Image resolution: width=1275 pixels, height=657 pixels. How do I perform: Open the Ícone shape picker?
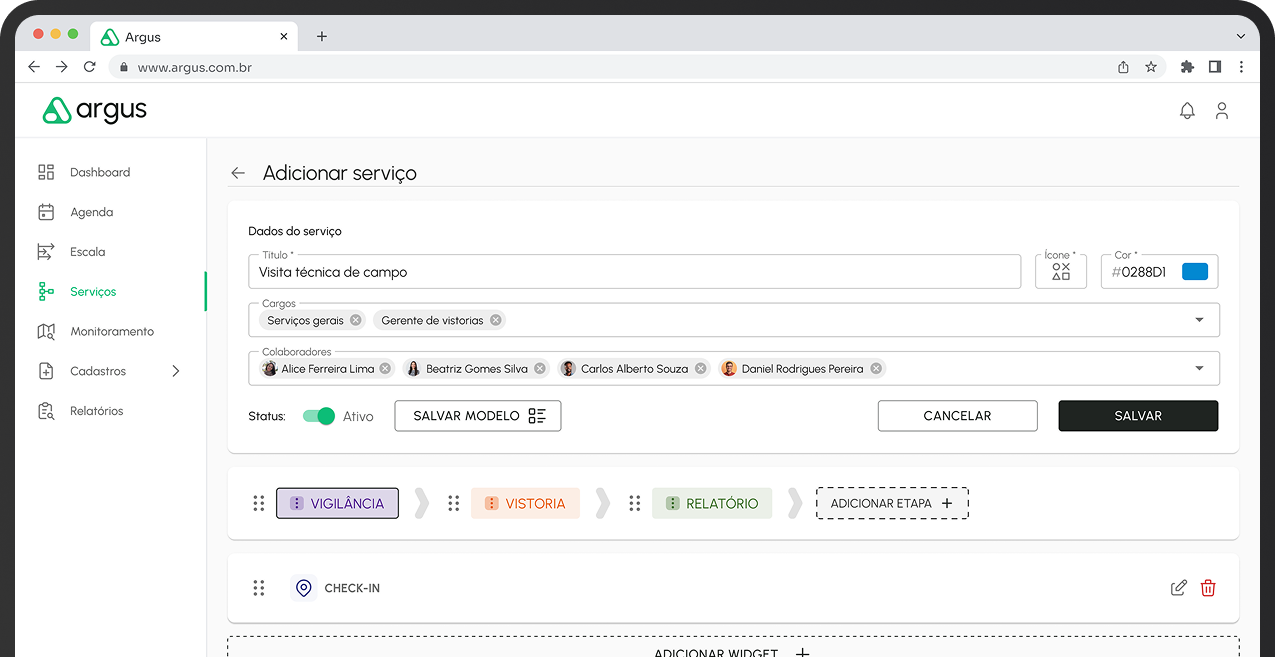1061,272
